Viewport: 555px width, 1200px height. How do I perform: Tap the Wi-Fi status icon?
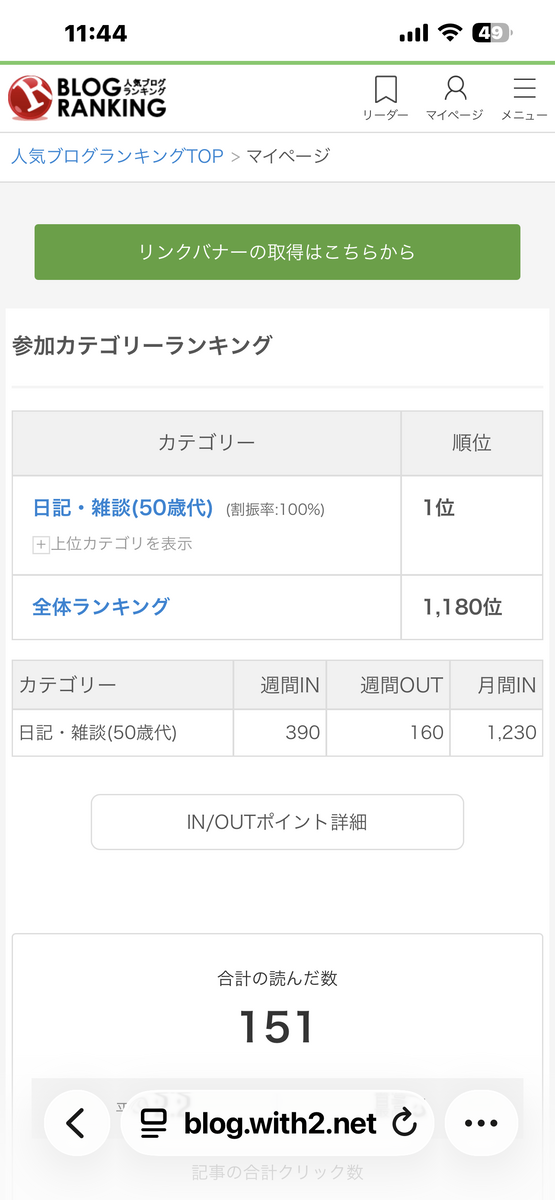click(450, 33)
